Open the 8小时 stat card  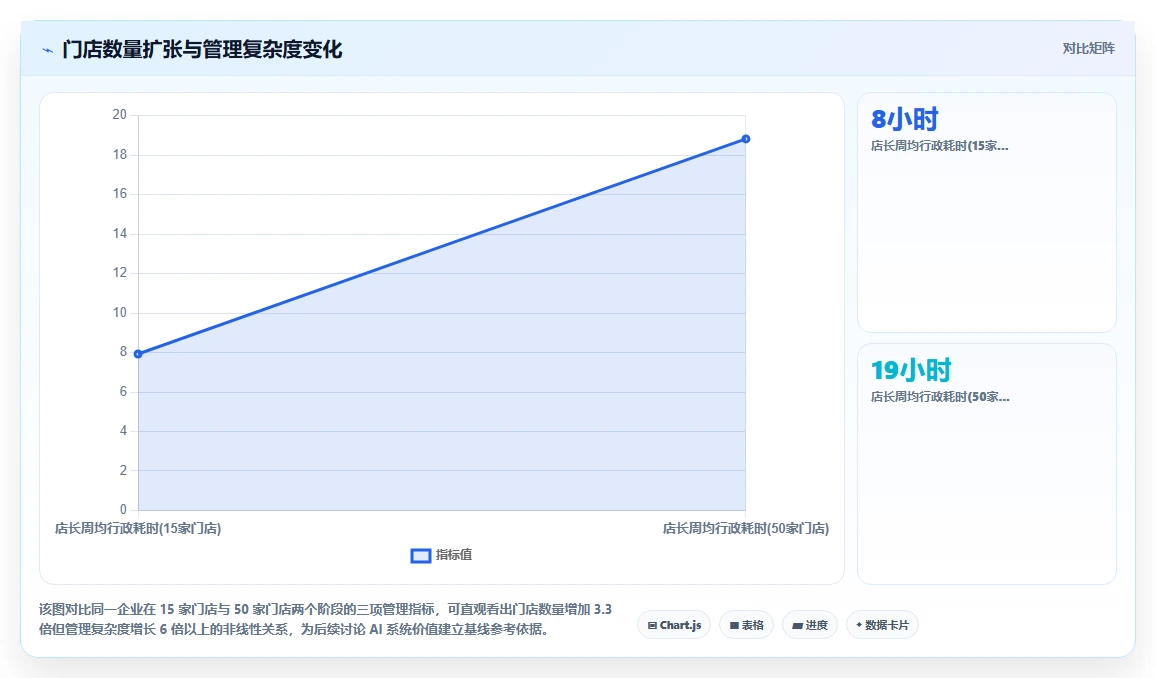[x=986, y=212]
